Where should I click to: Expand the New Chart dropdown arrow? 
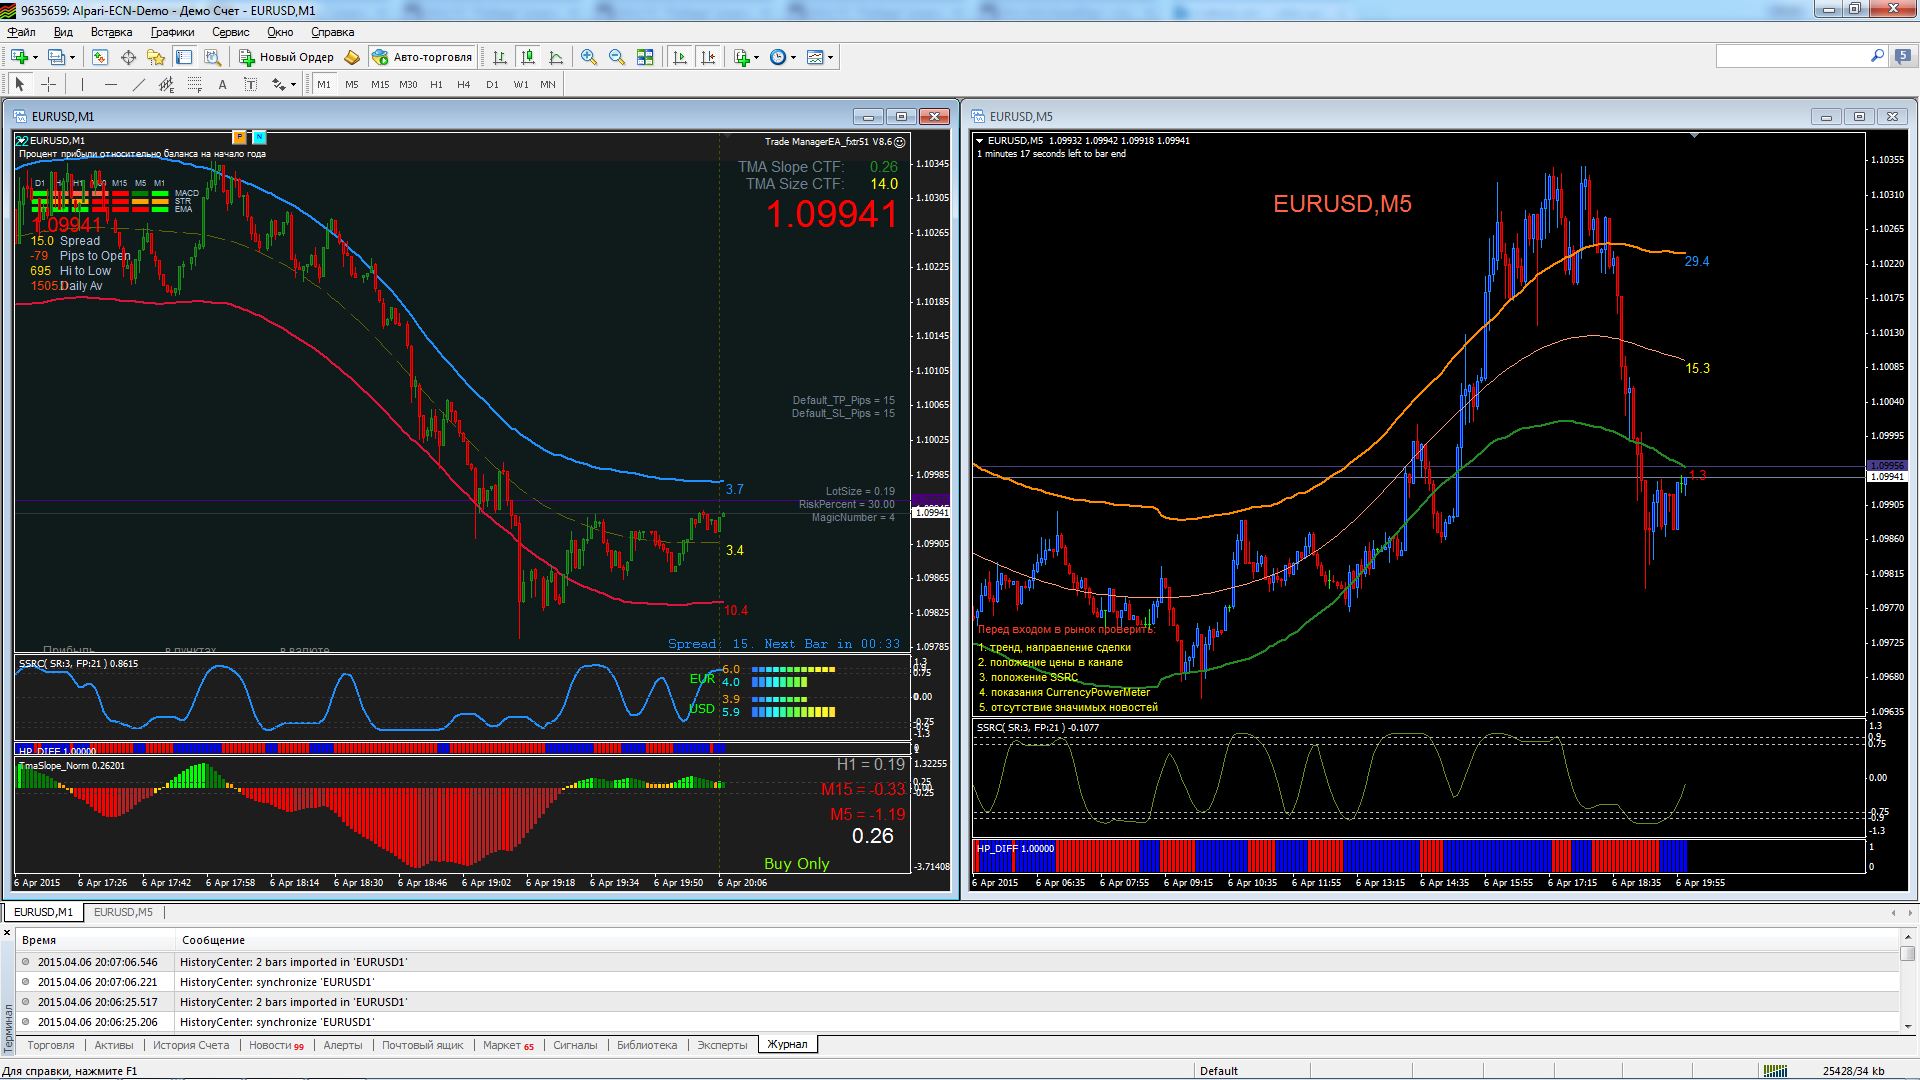point(35,57)
